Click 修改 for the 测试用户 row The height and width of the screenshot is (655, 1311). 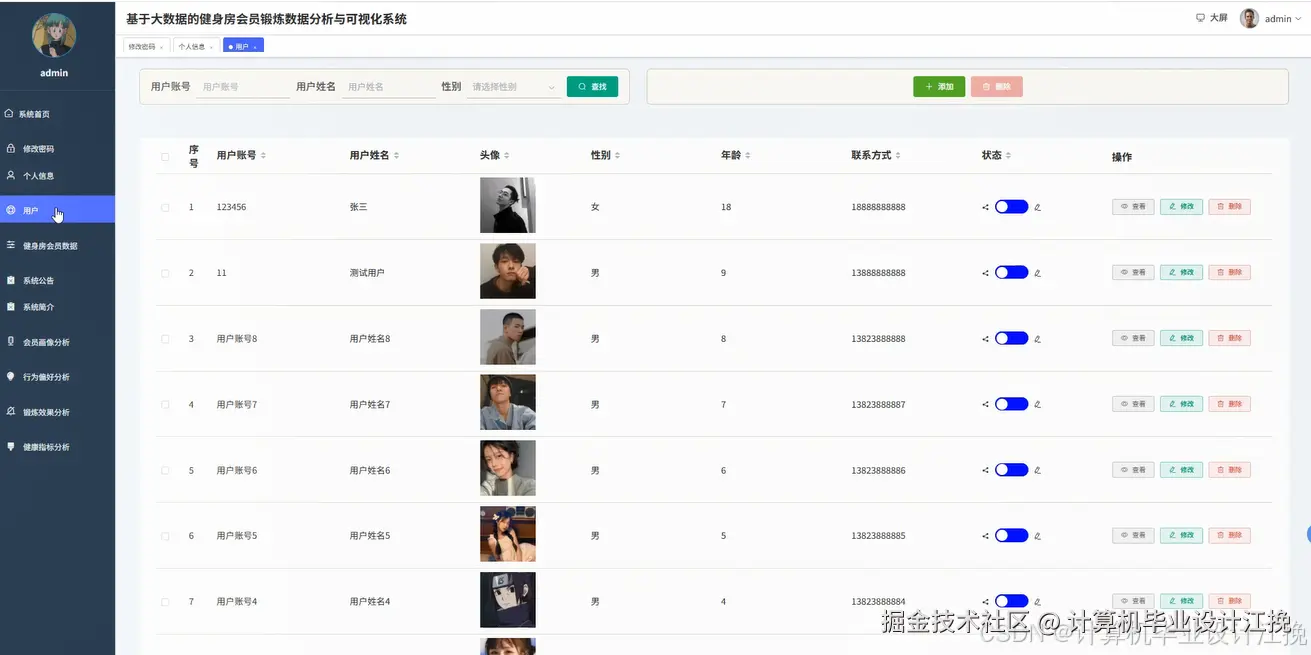click(1181, 272)
